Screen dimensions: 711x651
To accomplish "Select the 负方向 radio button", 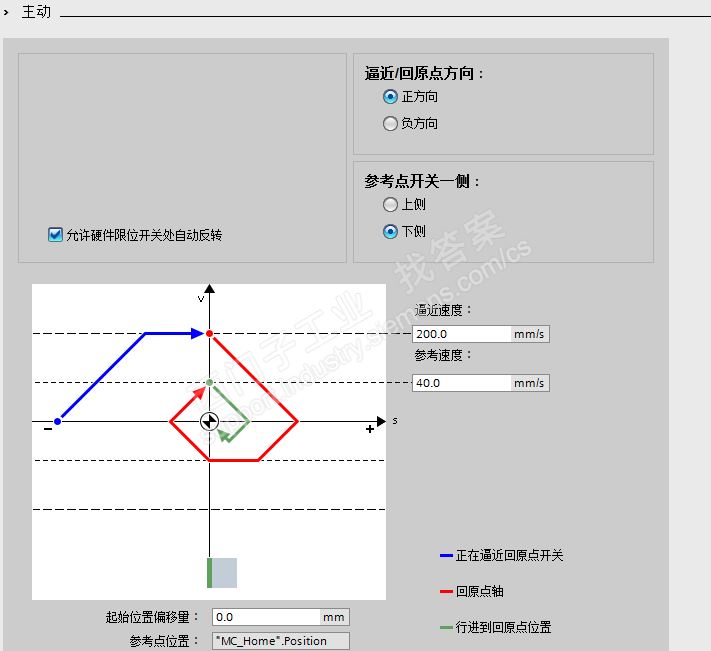I will tap(390, 123).
